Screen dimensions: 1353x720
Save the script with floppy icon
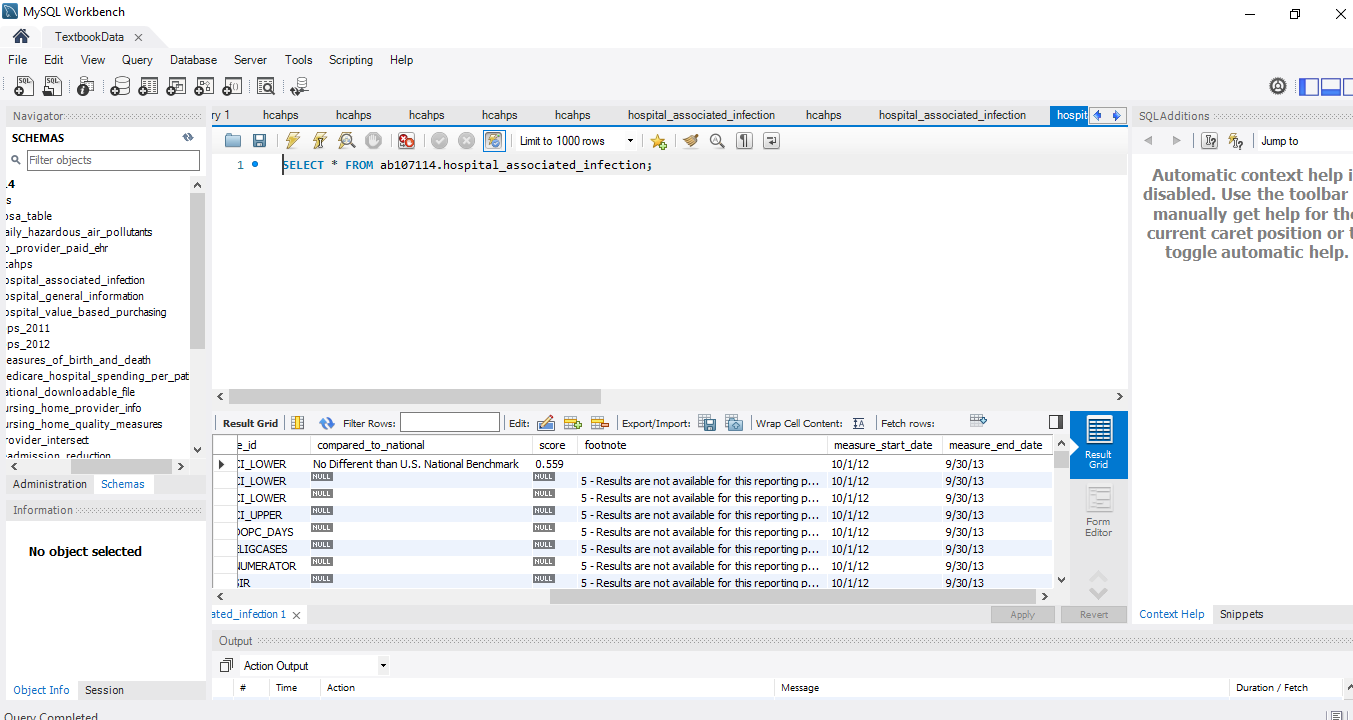[x=259, y=141]
